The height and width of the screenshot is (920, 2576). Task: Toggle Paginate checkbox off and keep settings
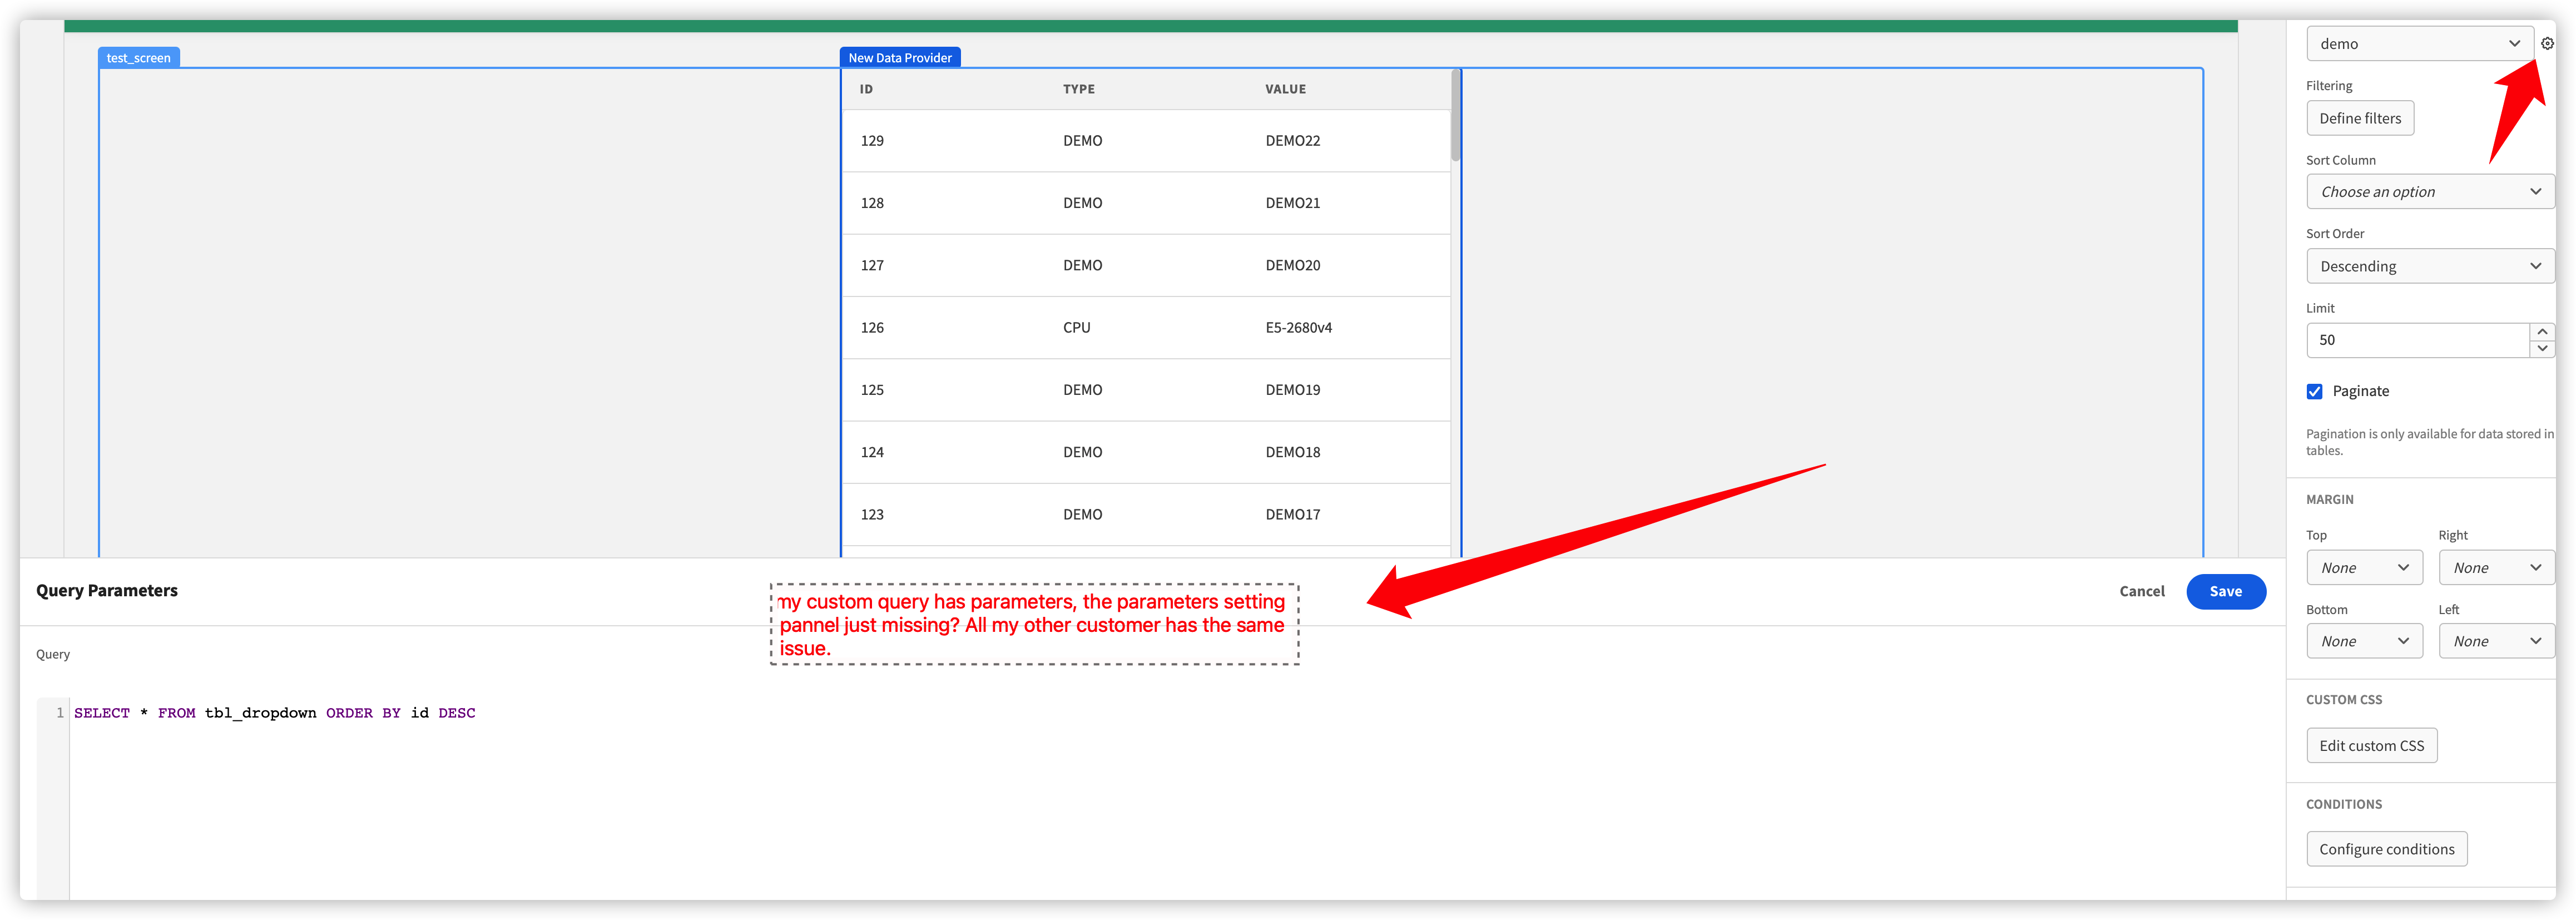pyautogui.click(x=2314, y=391)
